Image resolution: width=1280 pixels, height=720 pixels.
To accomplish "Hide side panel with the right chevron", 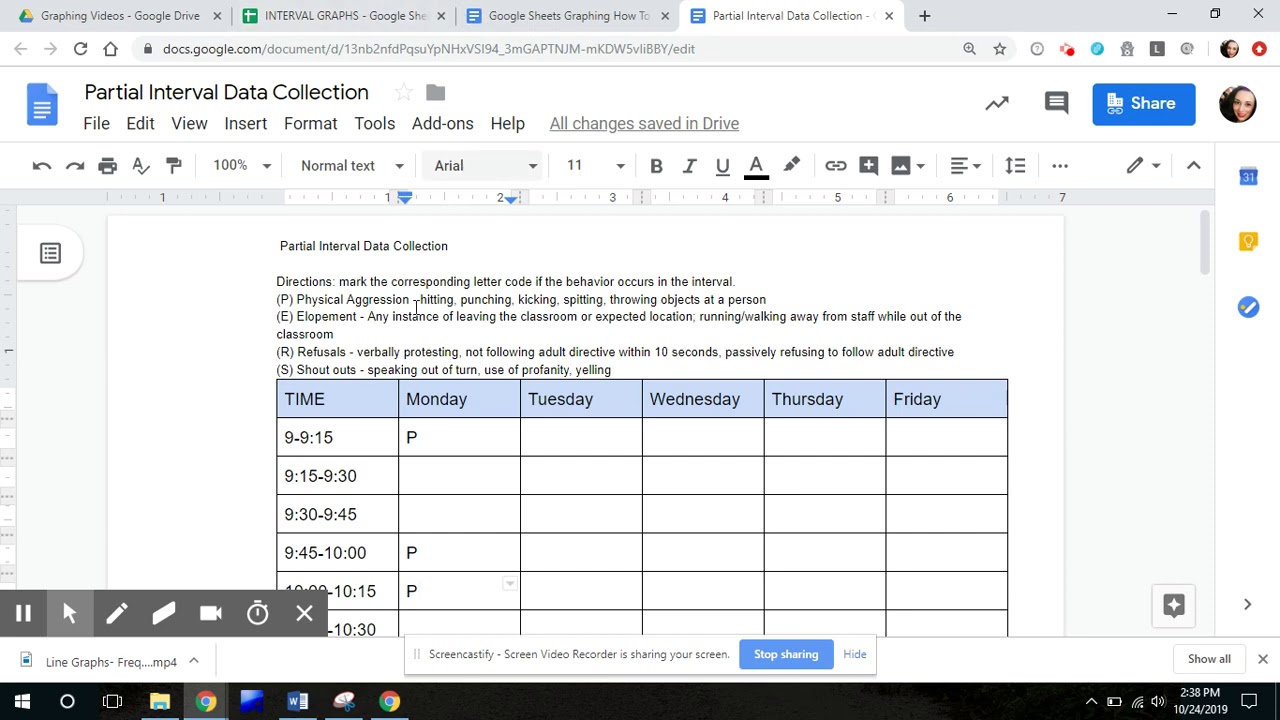I will 1247,605.
